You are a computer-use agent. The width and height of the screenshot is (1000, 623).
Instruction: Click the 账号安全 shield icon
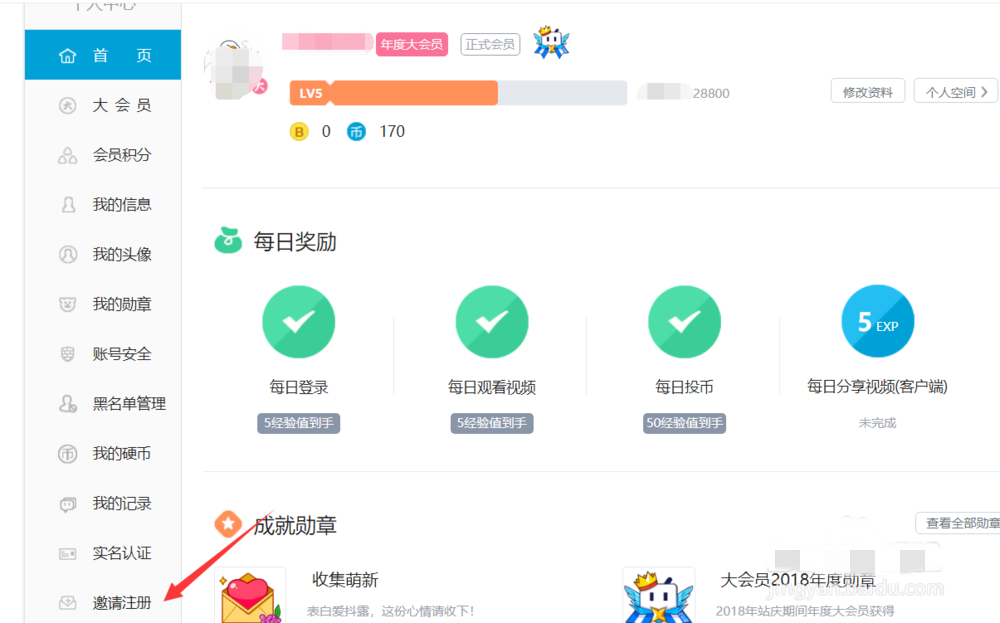tap(68, 354)
